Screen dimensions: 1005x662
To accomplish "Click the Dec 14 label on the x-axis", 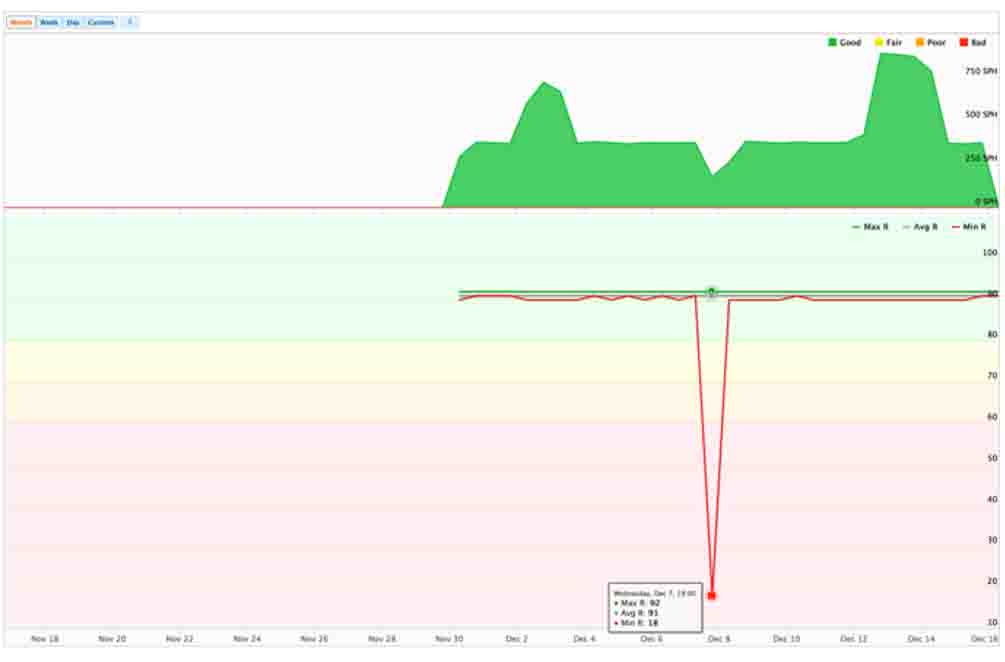I will (x=921, y=638).
